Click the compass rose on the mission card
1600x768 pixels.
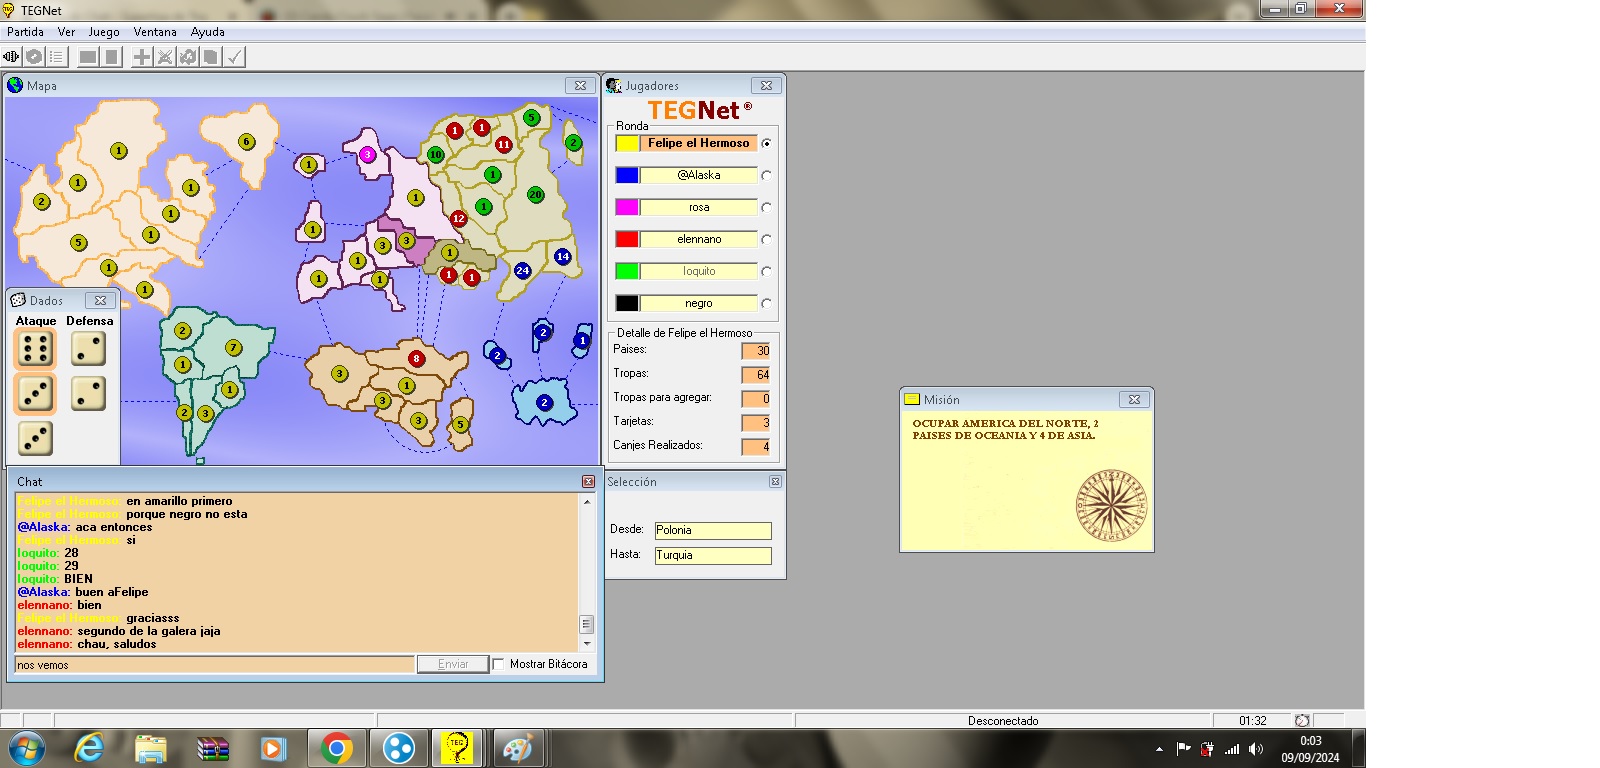tap(1111, 506)
